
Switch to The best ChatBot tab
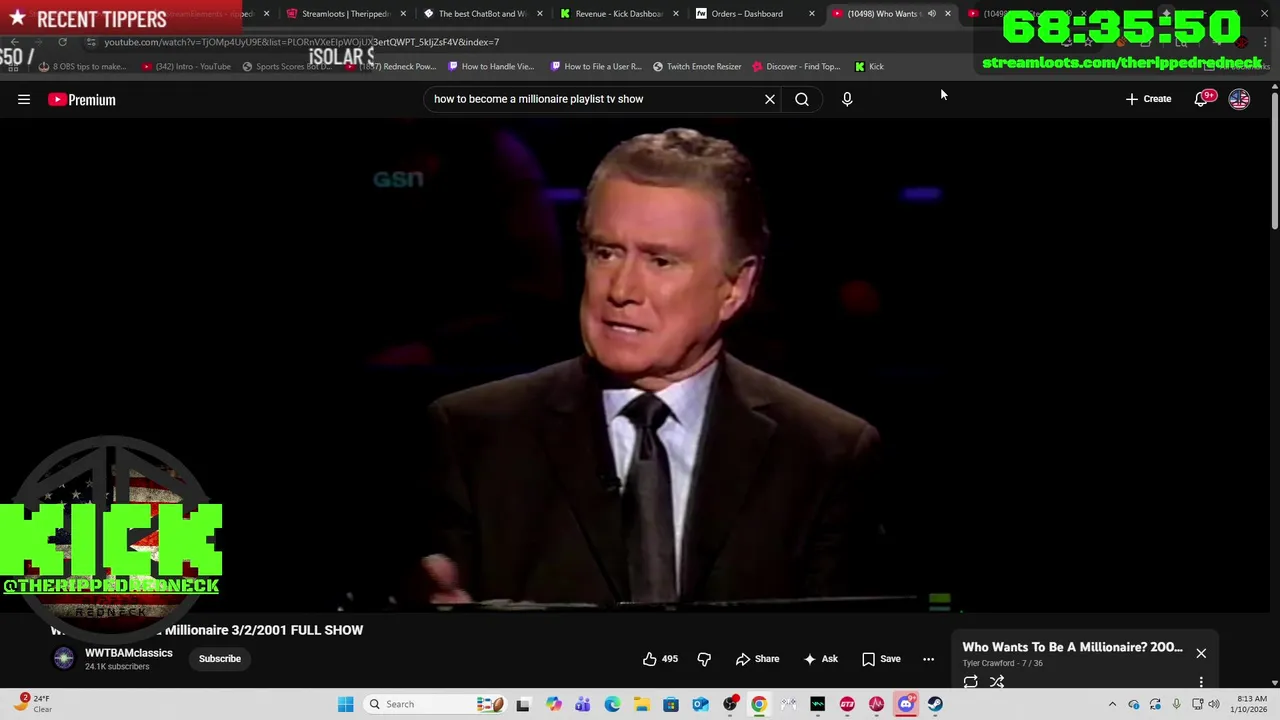[x=482, y=14]
